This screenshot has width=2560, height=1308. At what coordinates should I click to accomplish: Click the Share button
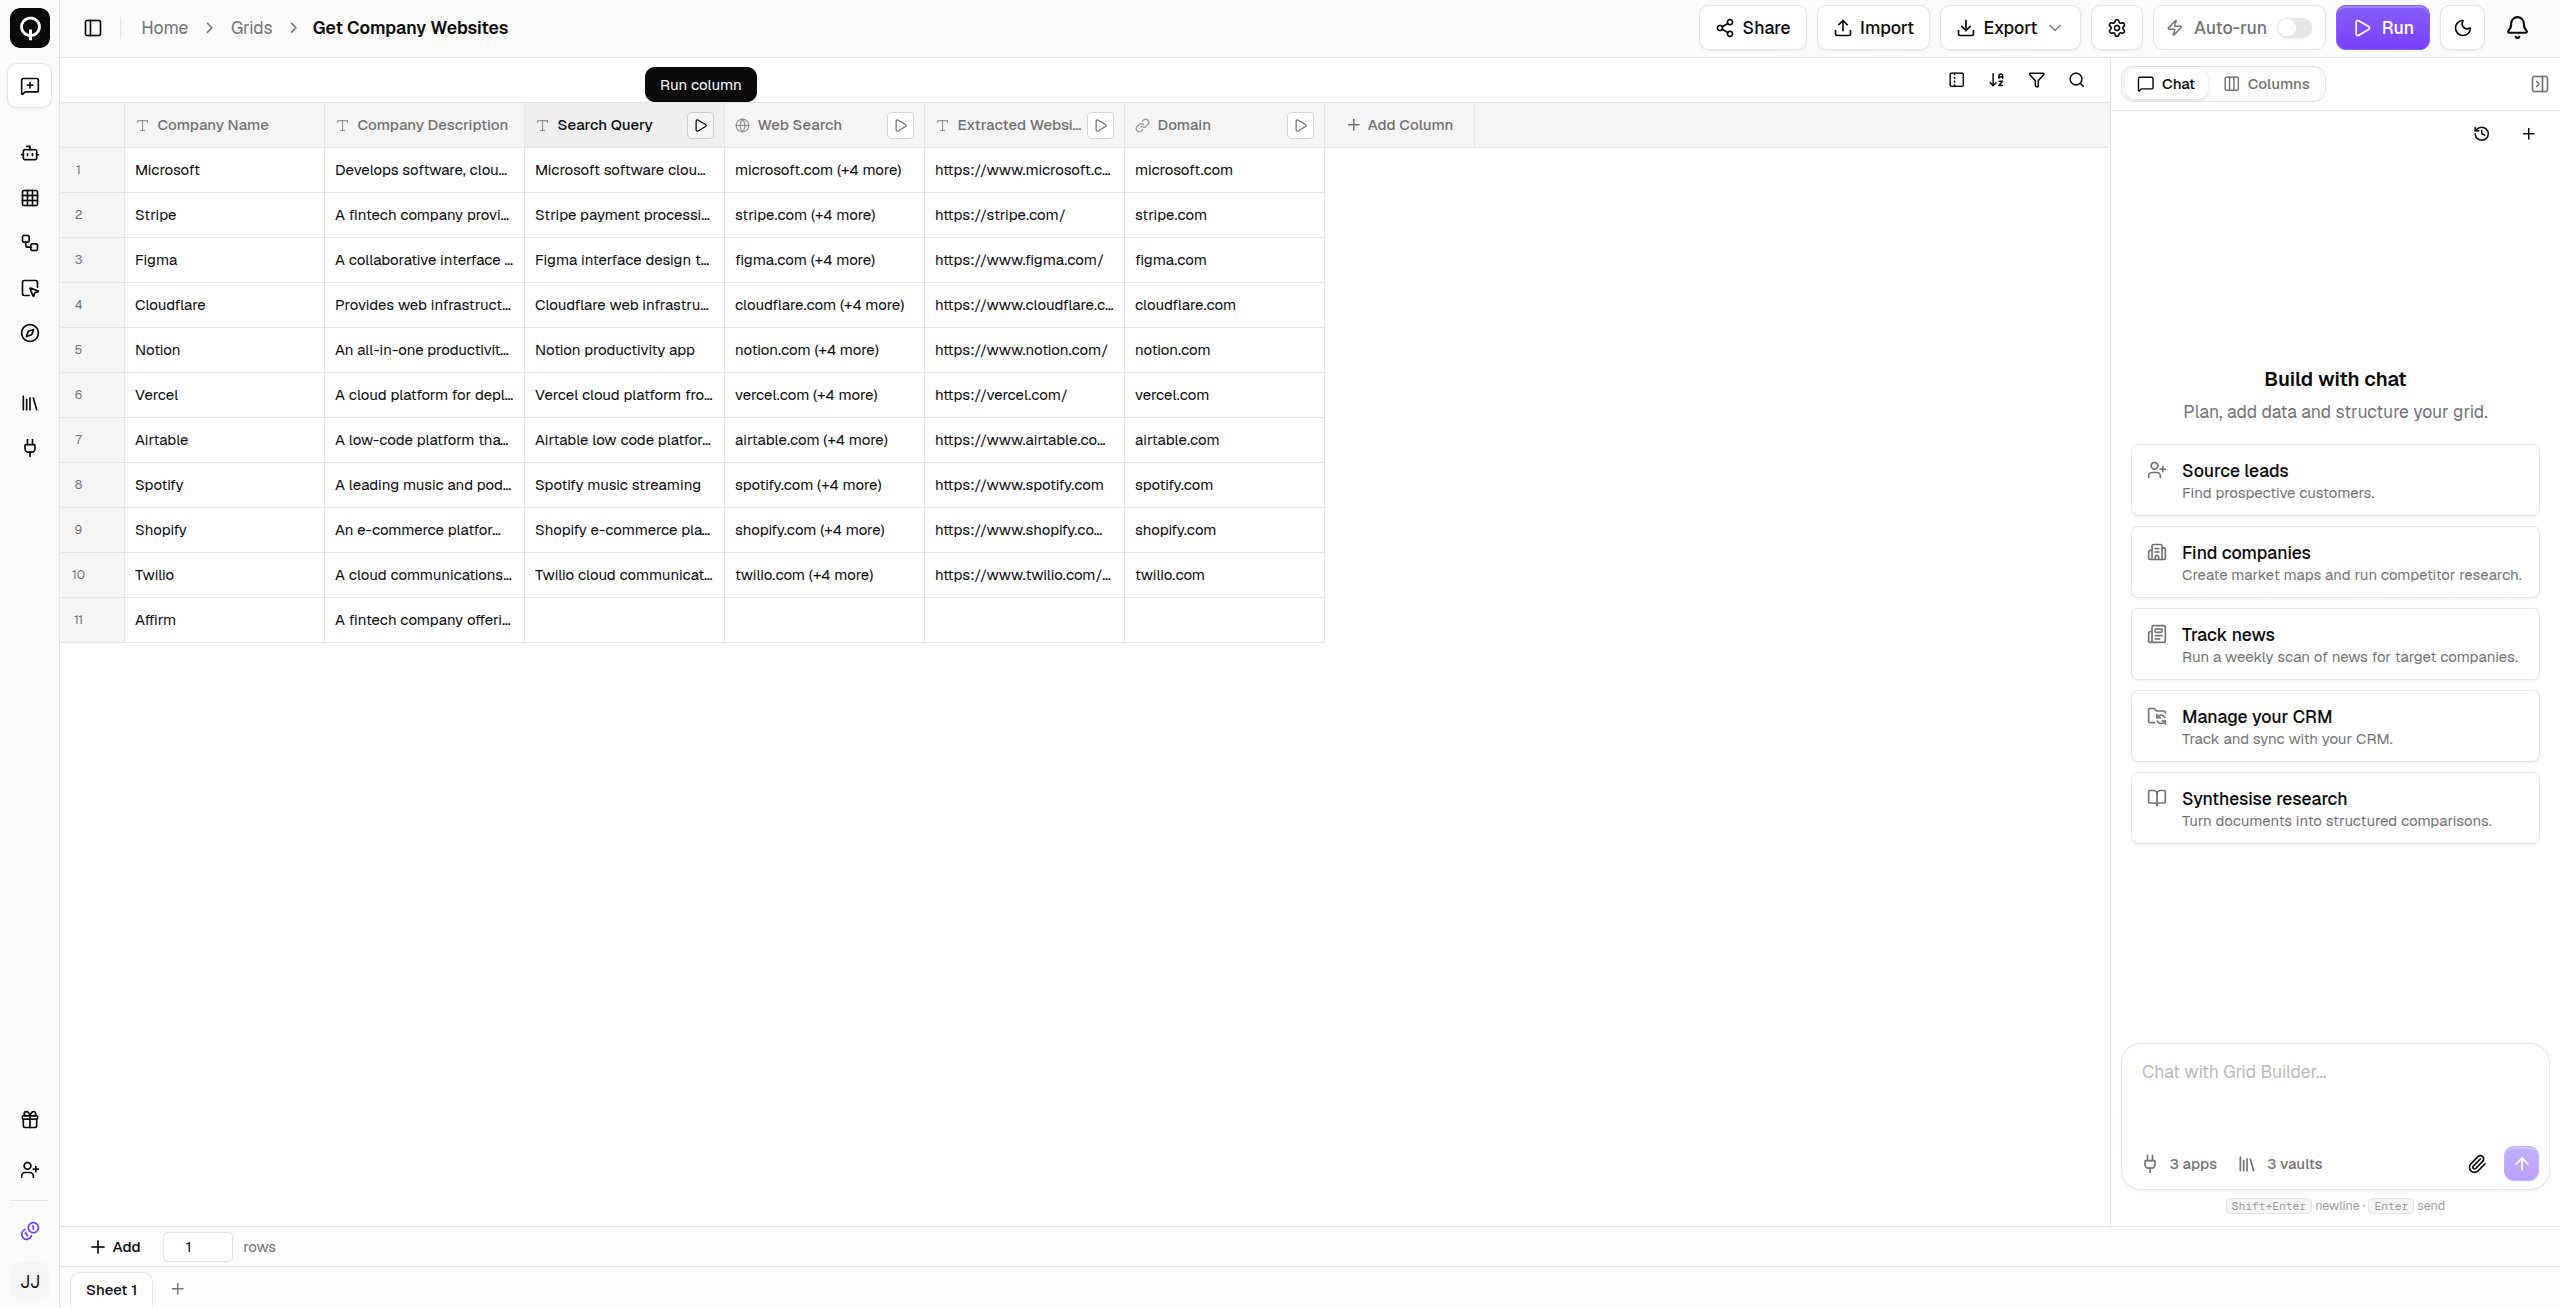(1752, 28)
